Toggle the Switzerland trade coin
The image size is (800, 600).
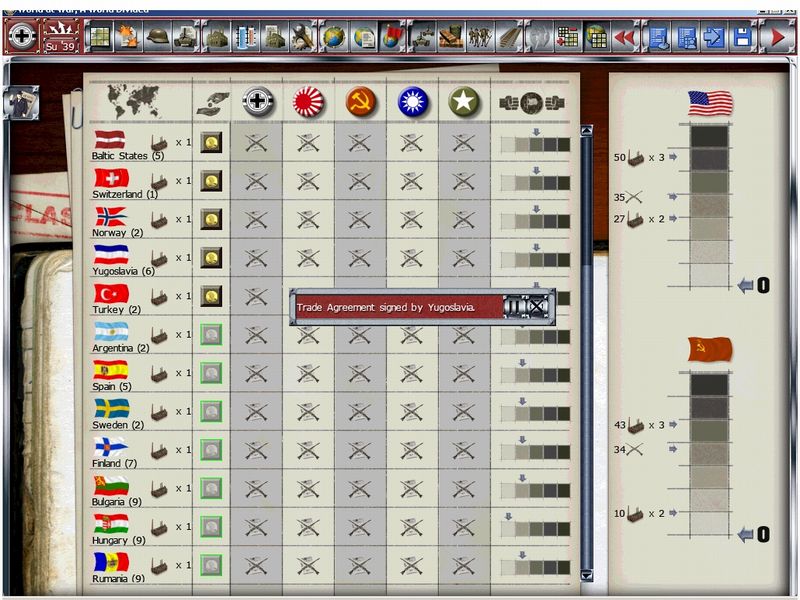click(211, 181)
